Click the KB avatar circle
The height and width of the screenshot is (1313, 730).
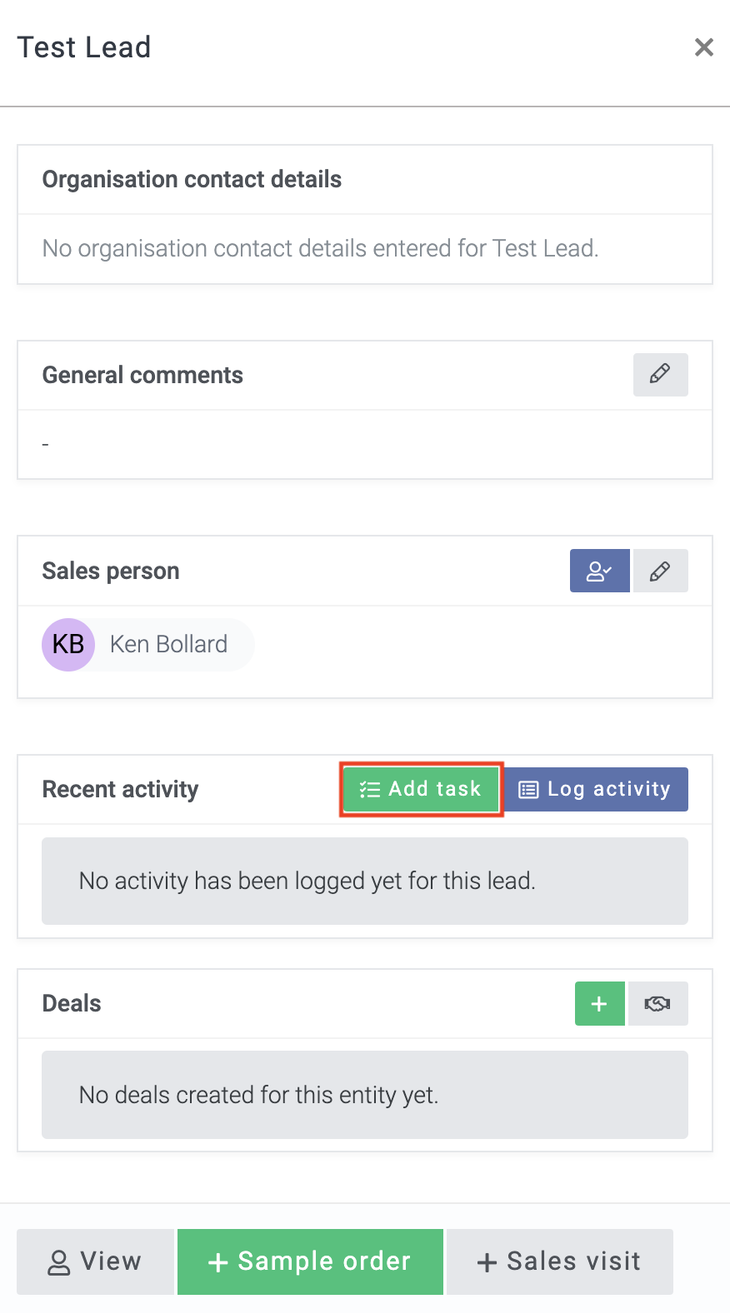(68, 644)
